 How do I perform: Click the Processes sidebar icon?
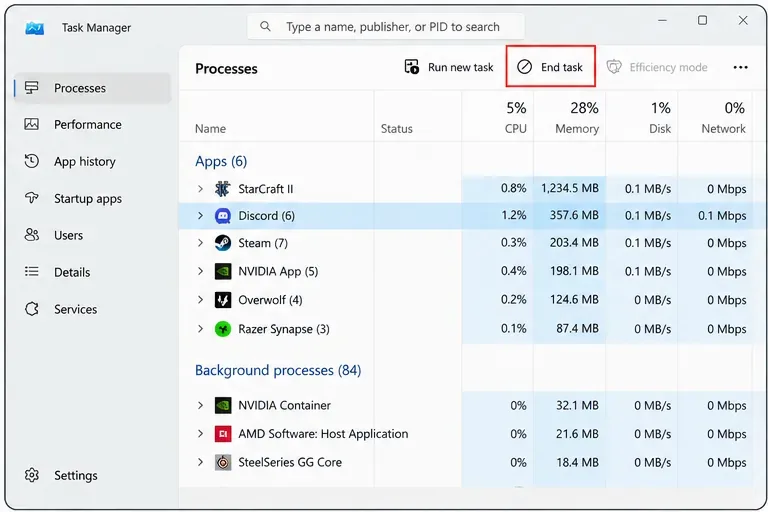(x=31, y=88)
